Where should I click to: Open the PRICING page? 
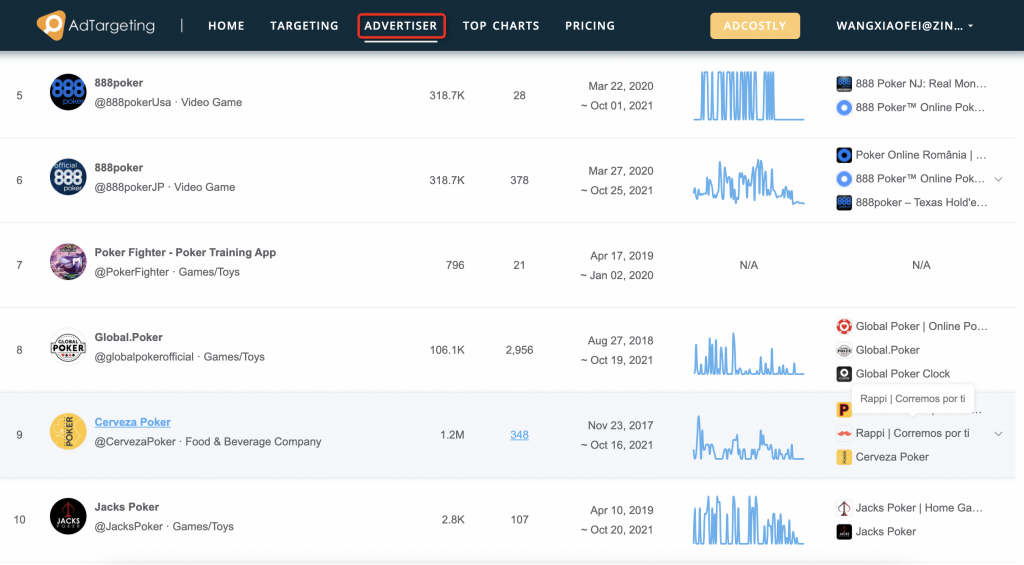click(590, 25)
